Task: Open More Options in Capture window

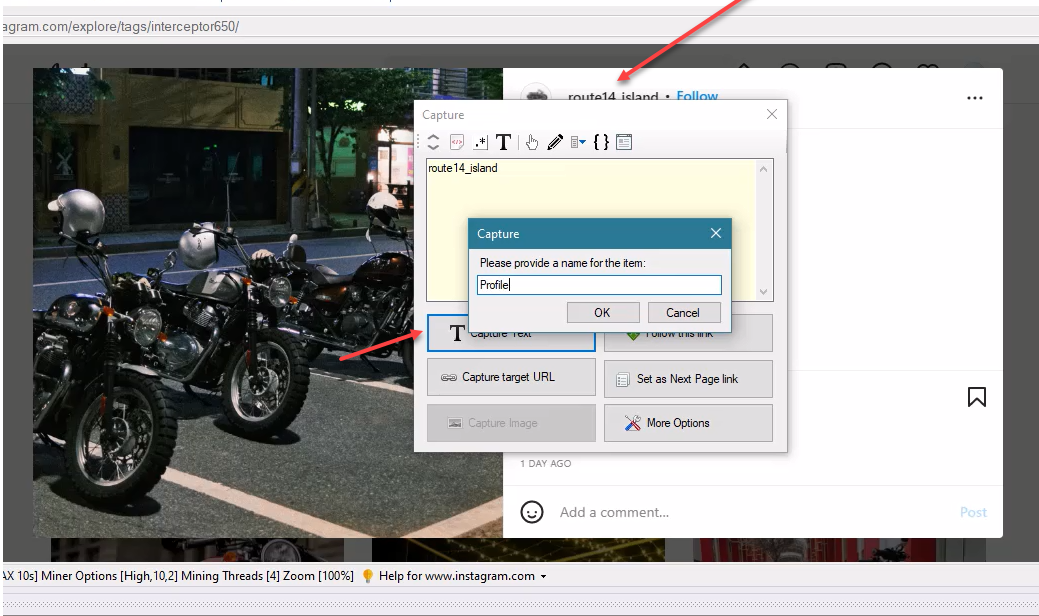Action: [x=688, y=423]
